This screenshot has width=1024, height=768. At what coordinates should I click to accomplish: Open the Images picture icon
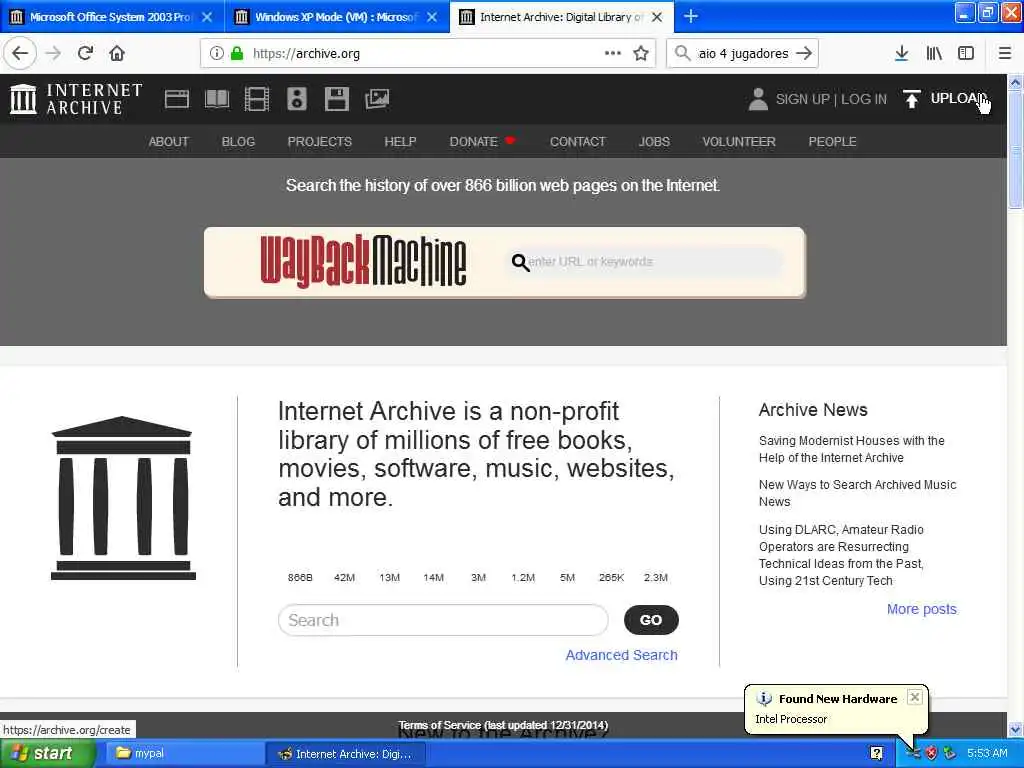coord(377,99)
